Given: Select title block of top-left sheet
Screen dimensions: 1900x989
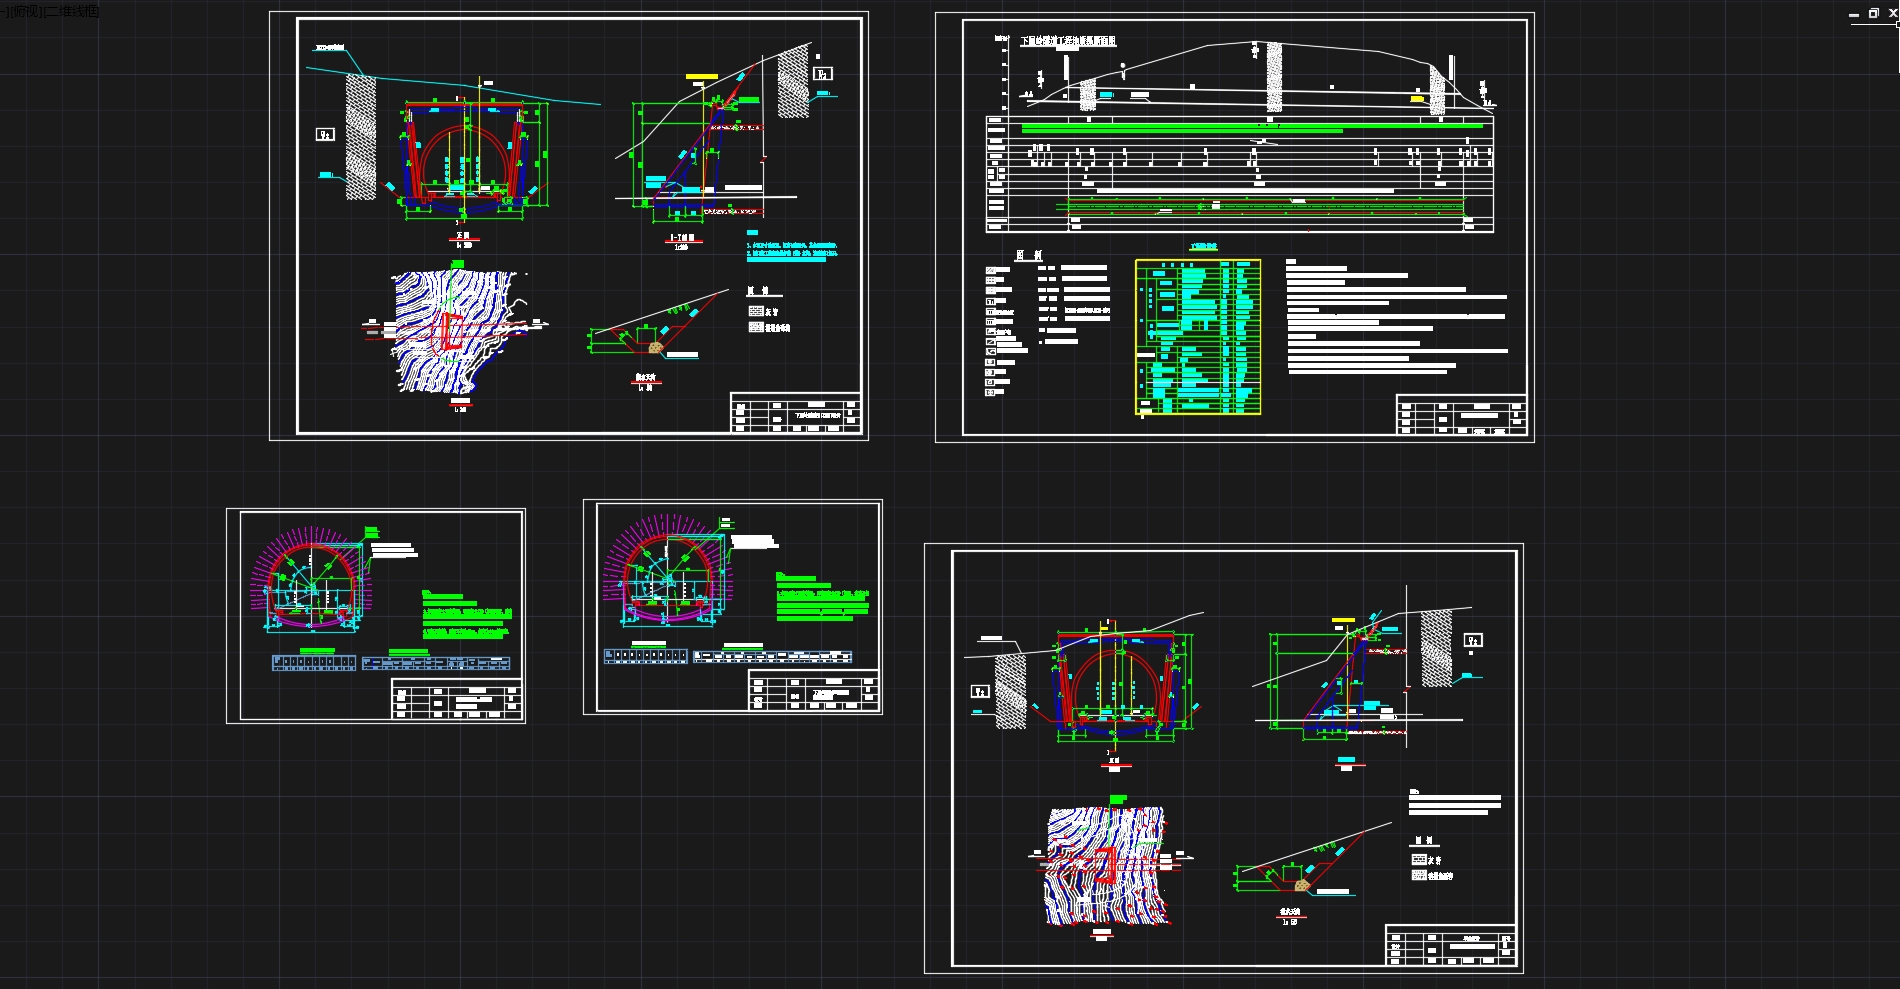Looking at the screenshot, I should point(796,412).
